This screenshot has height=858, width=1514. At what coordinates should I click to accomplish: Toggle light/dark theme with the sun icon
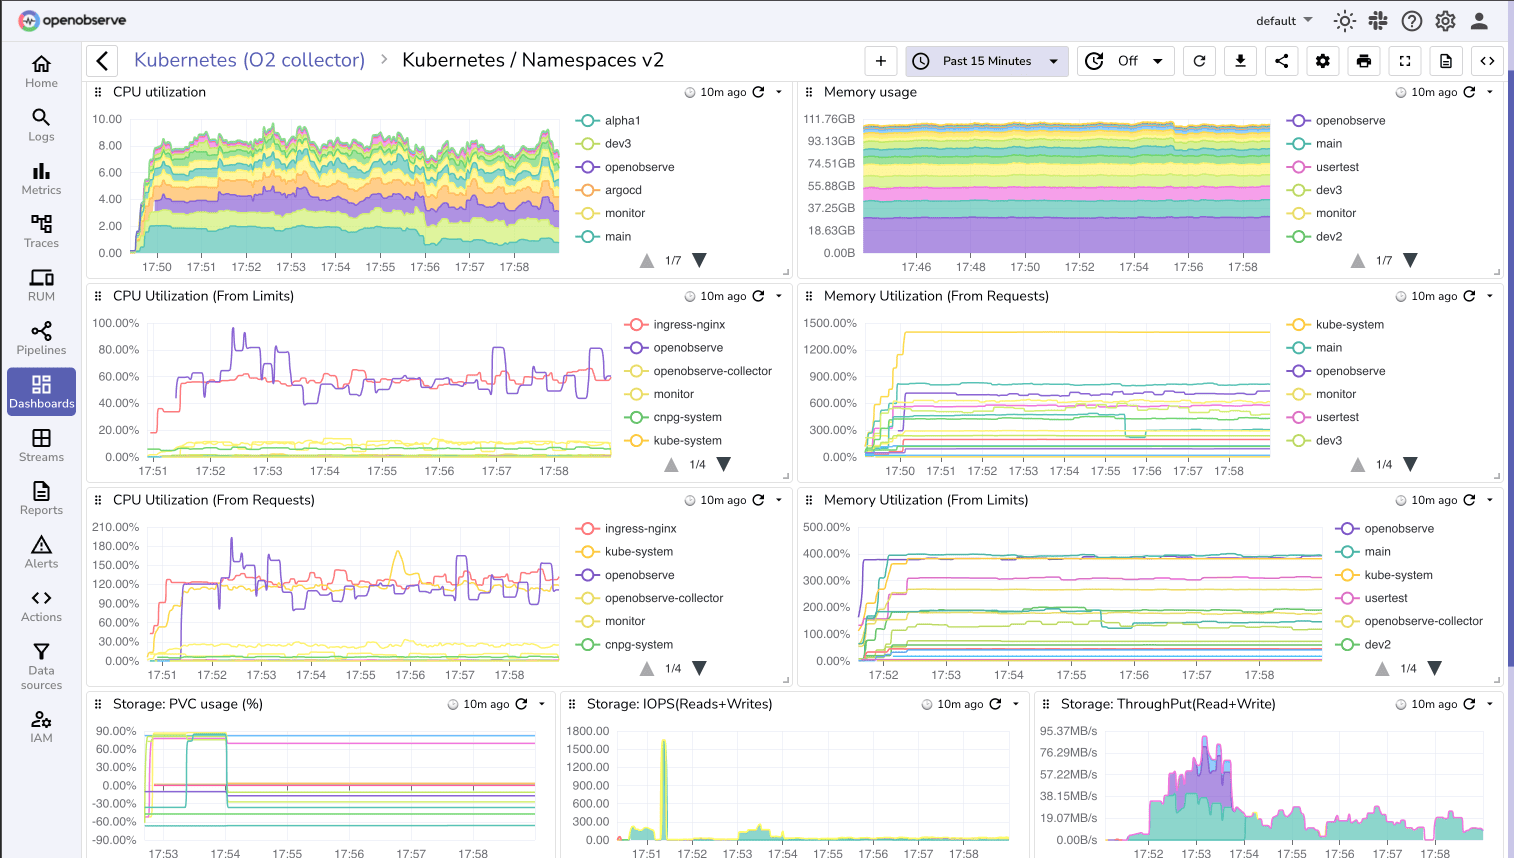coord(1344,20)
